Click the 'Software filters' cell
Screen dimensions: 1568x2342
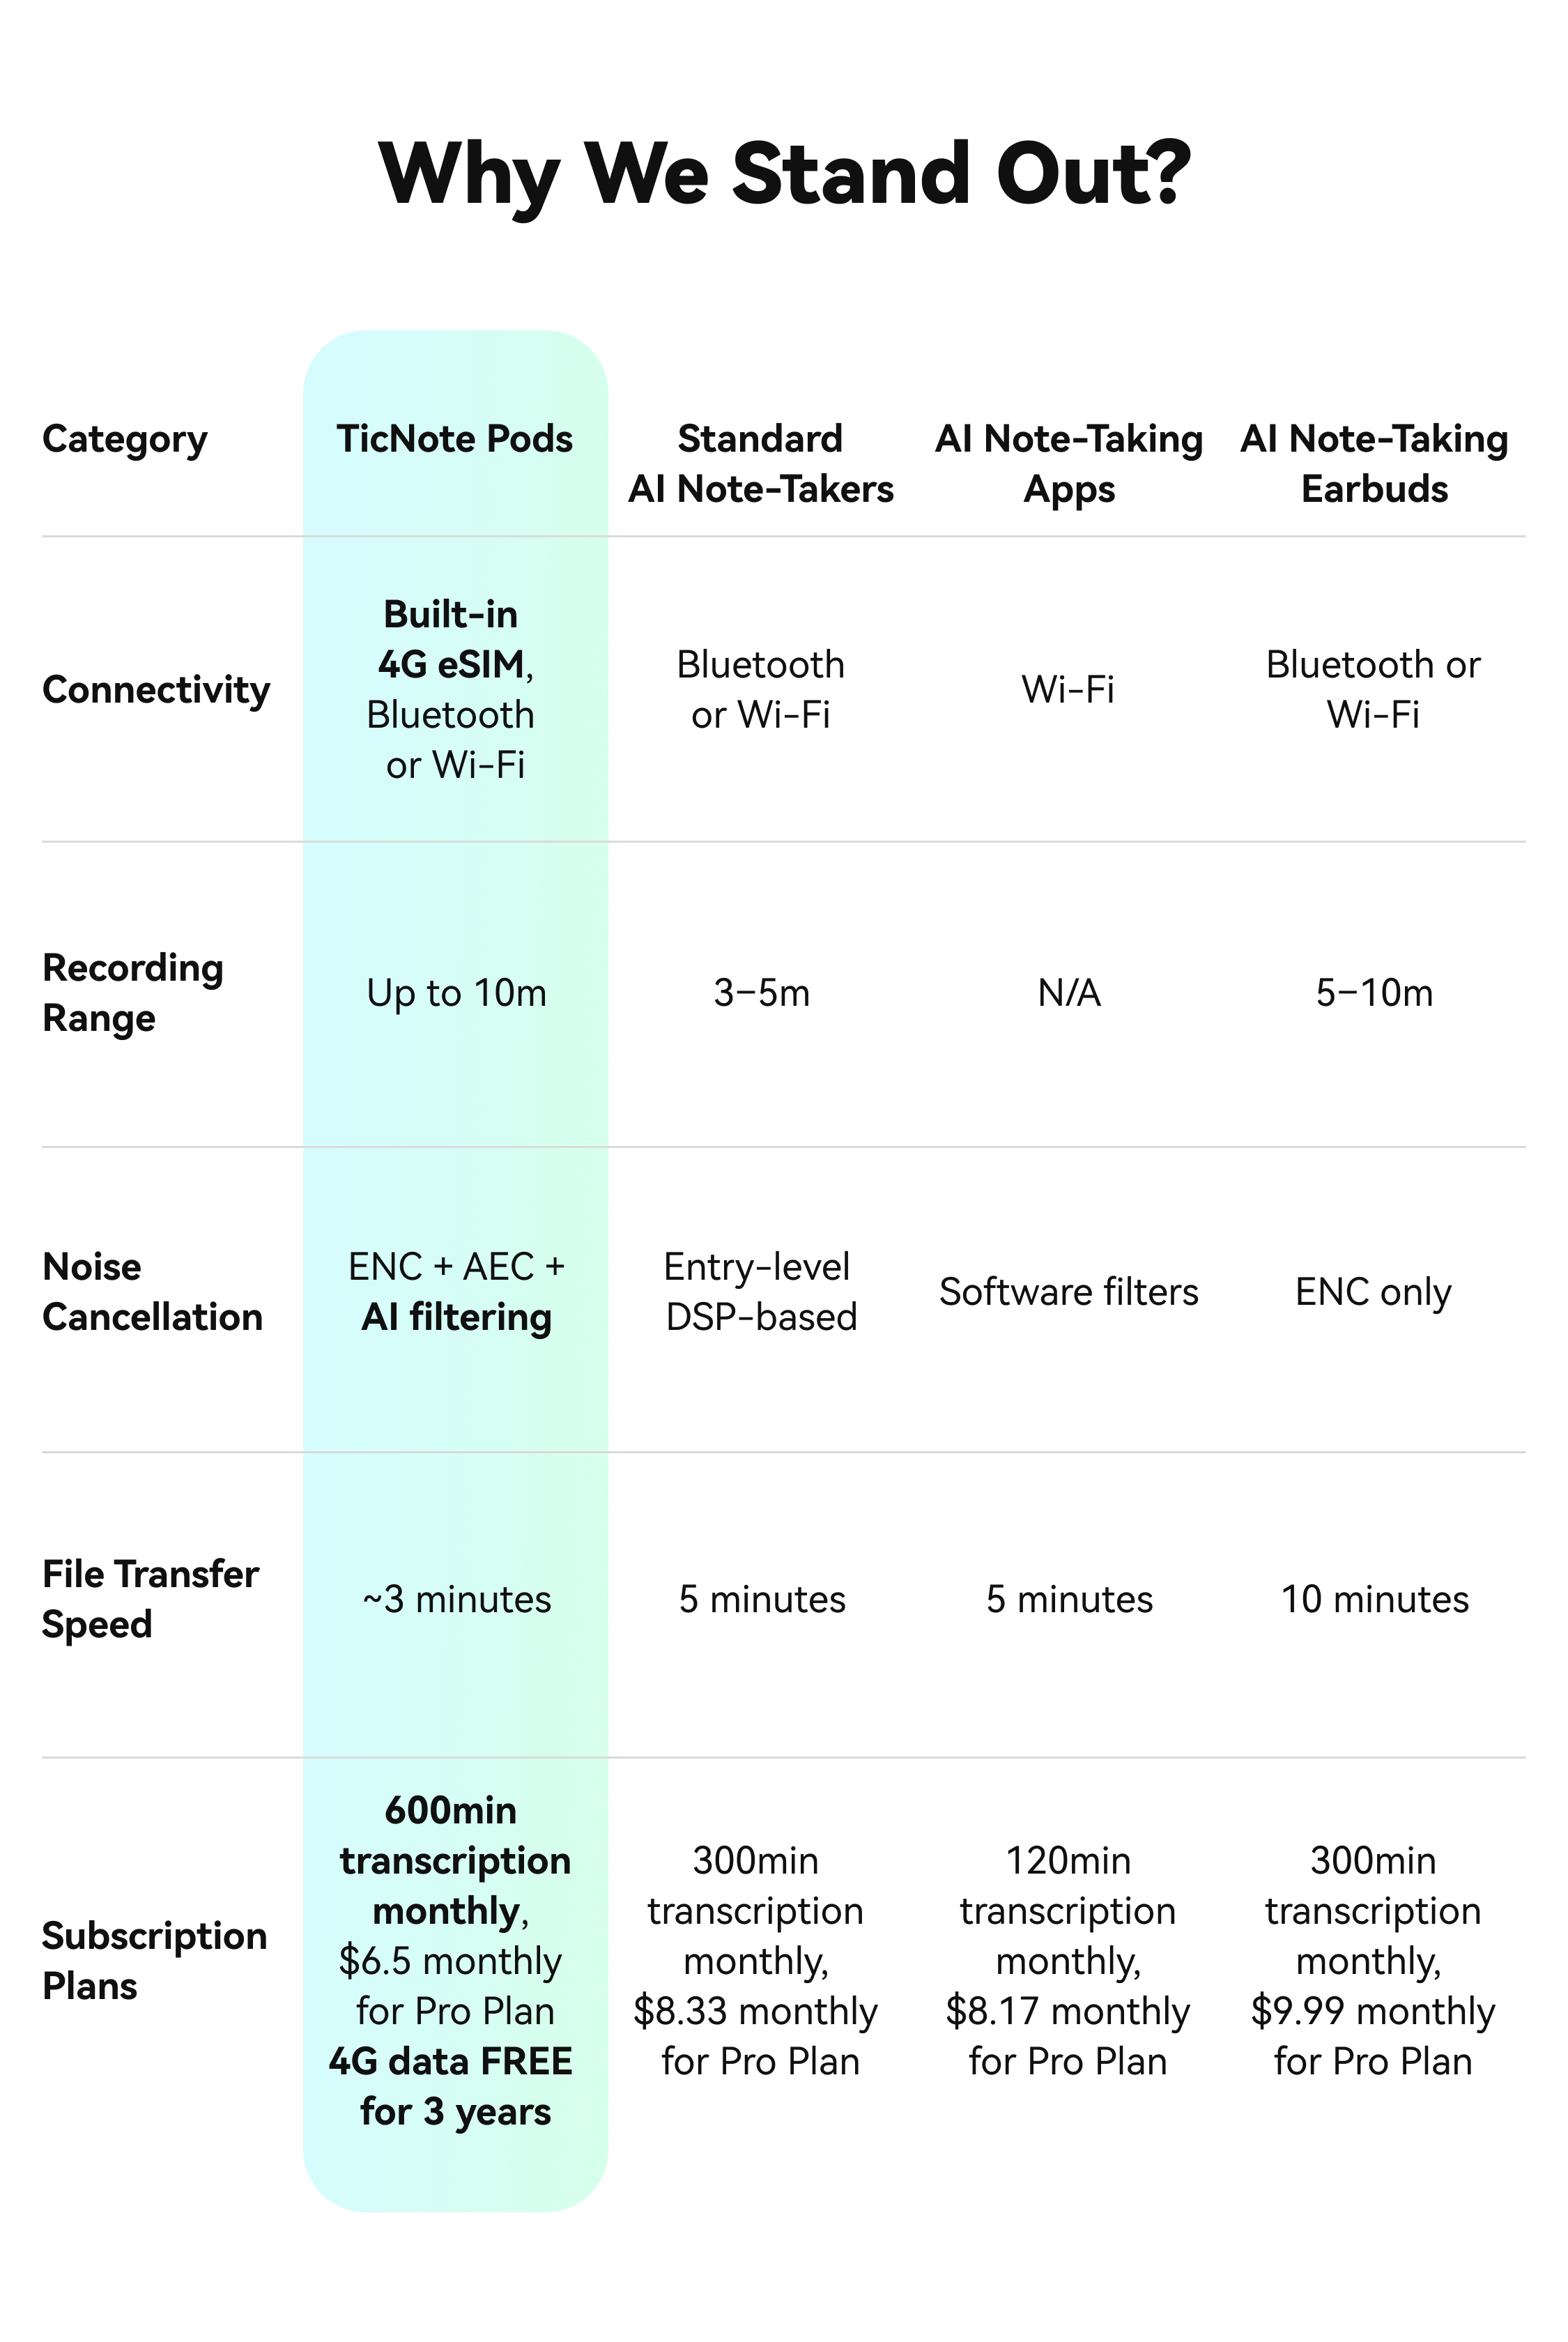point(1068,1292)
